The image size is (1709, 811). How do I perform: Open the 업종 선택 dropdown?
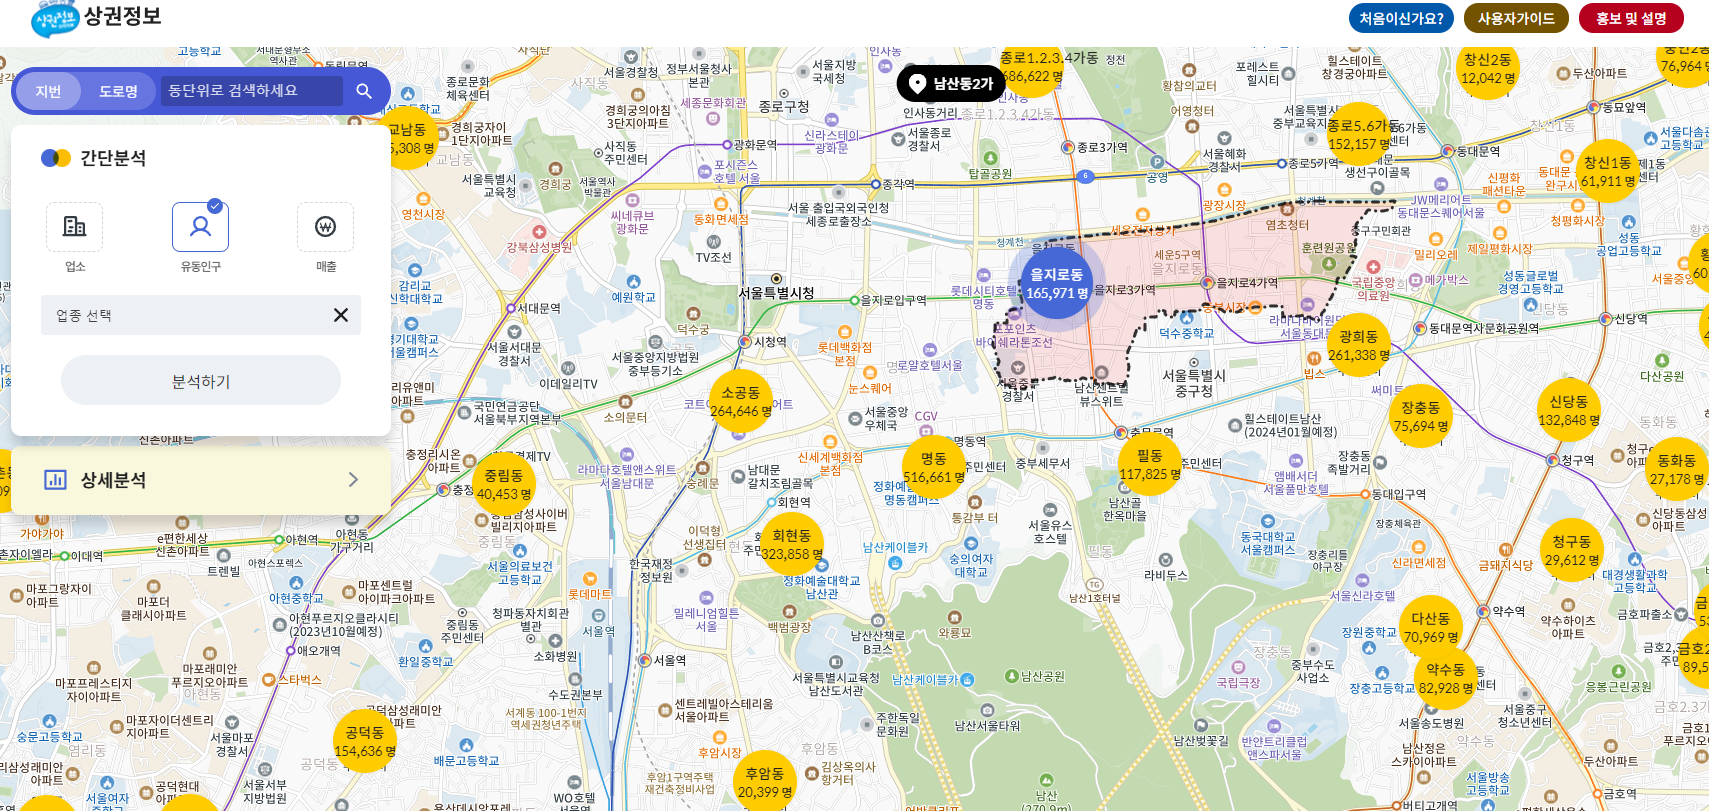point(200,315)
